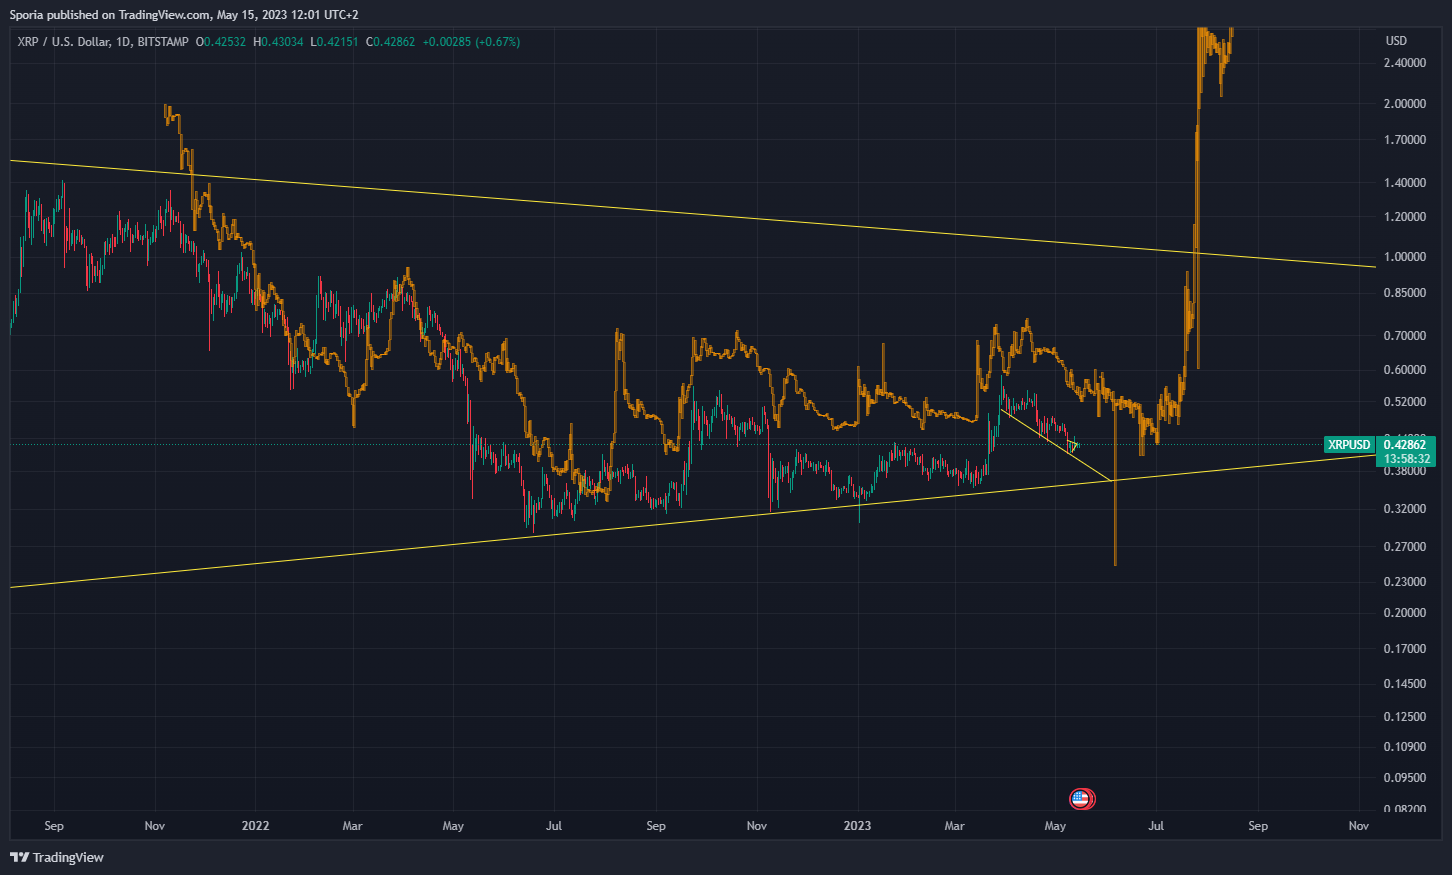Click the 0.23000 price axis label
Viewport: 1452px width, 875px height.
click(1405, 582)
